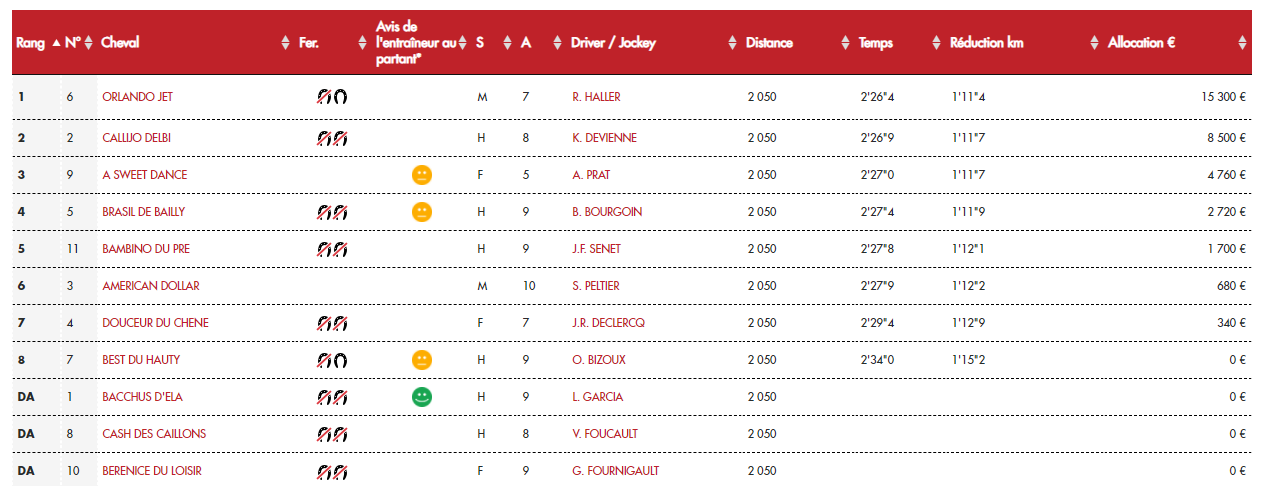Click the horseshoe icons for BEST DU HAUTY

[332, 360]
